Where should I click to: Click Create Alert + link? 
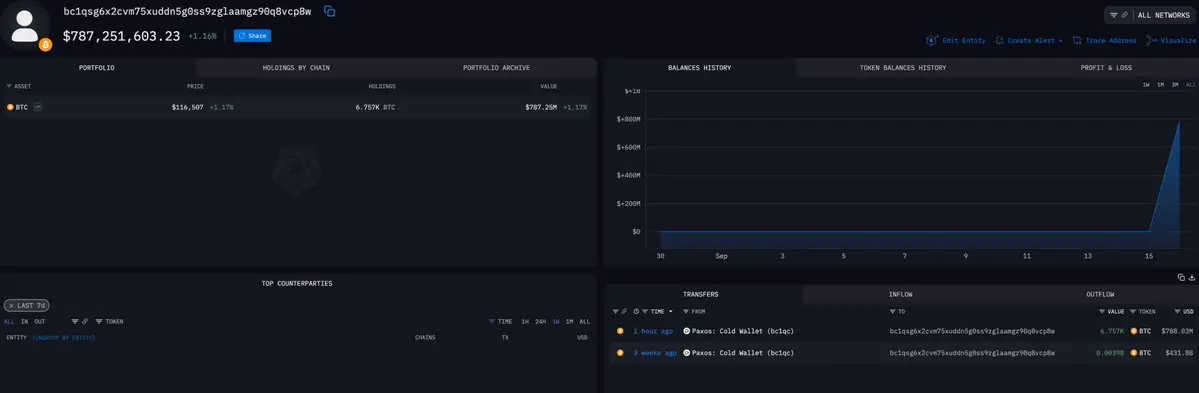1035,41
